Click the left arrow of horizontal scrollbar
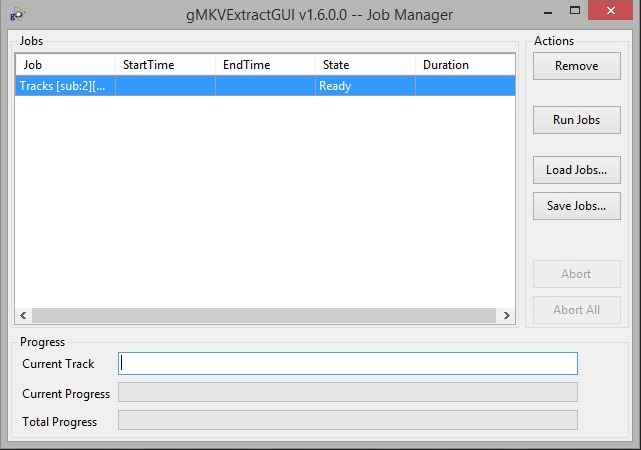This screenshot has width=641, height=450. [23, 315]
